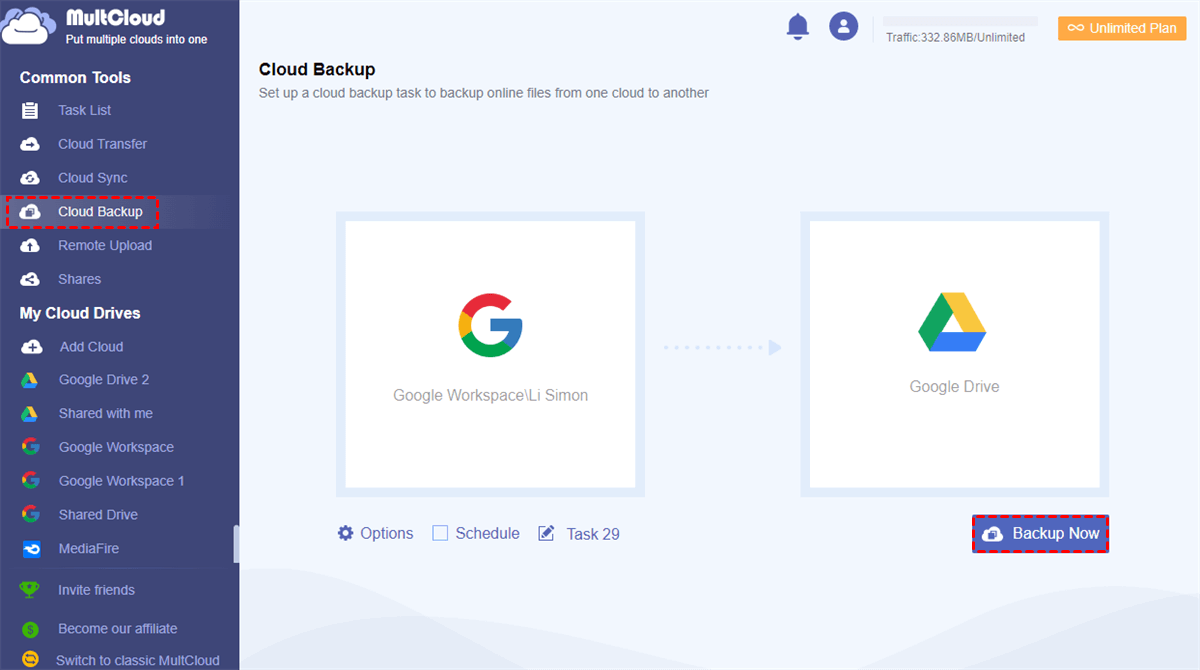Open Shared with me drive
This screenshot has width=1200, height=670.
(106, 414)
